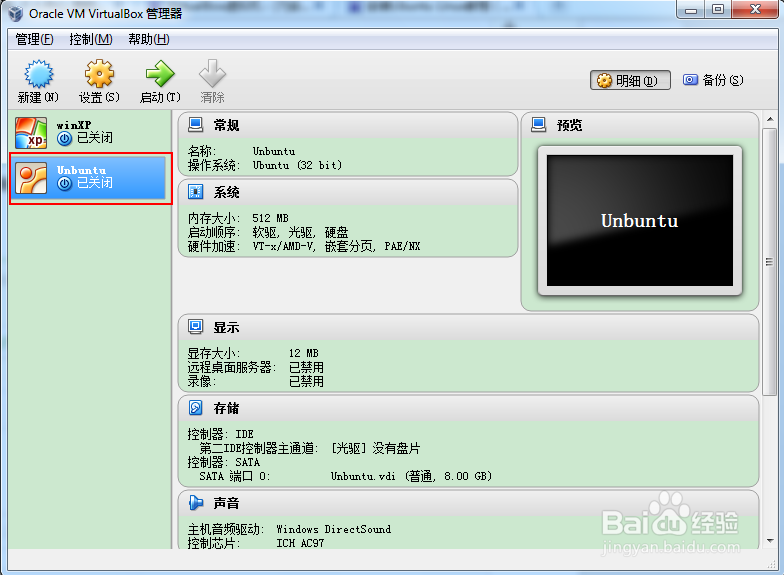This screenshot has width=784, height=575.
Task: Click the '控制器: IDE' storage line
Action: point(220,434)
